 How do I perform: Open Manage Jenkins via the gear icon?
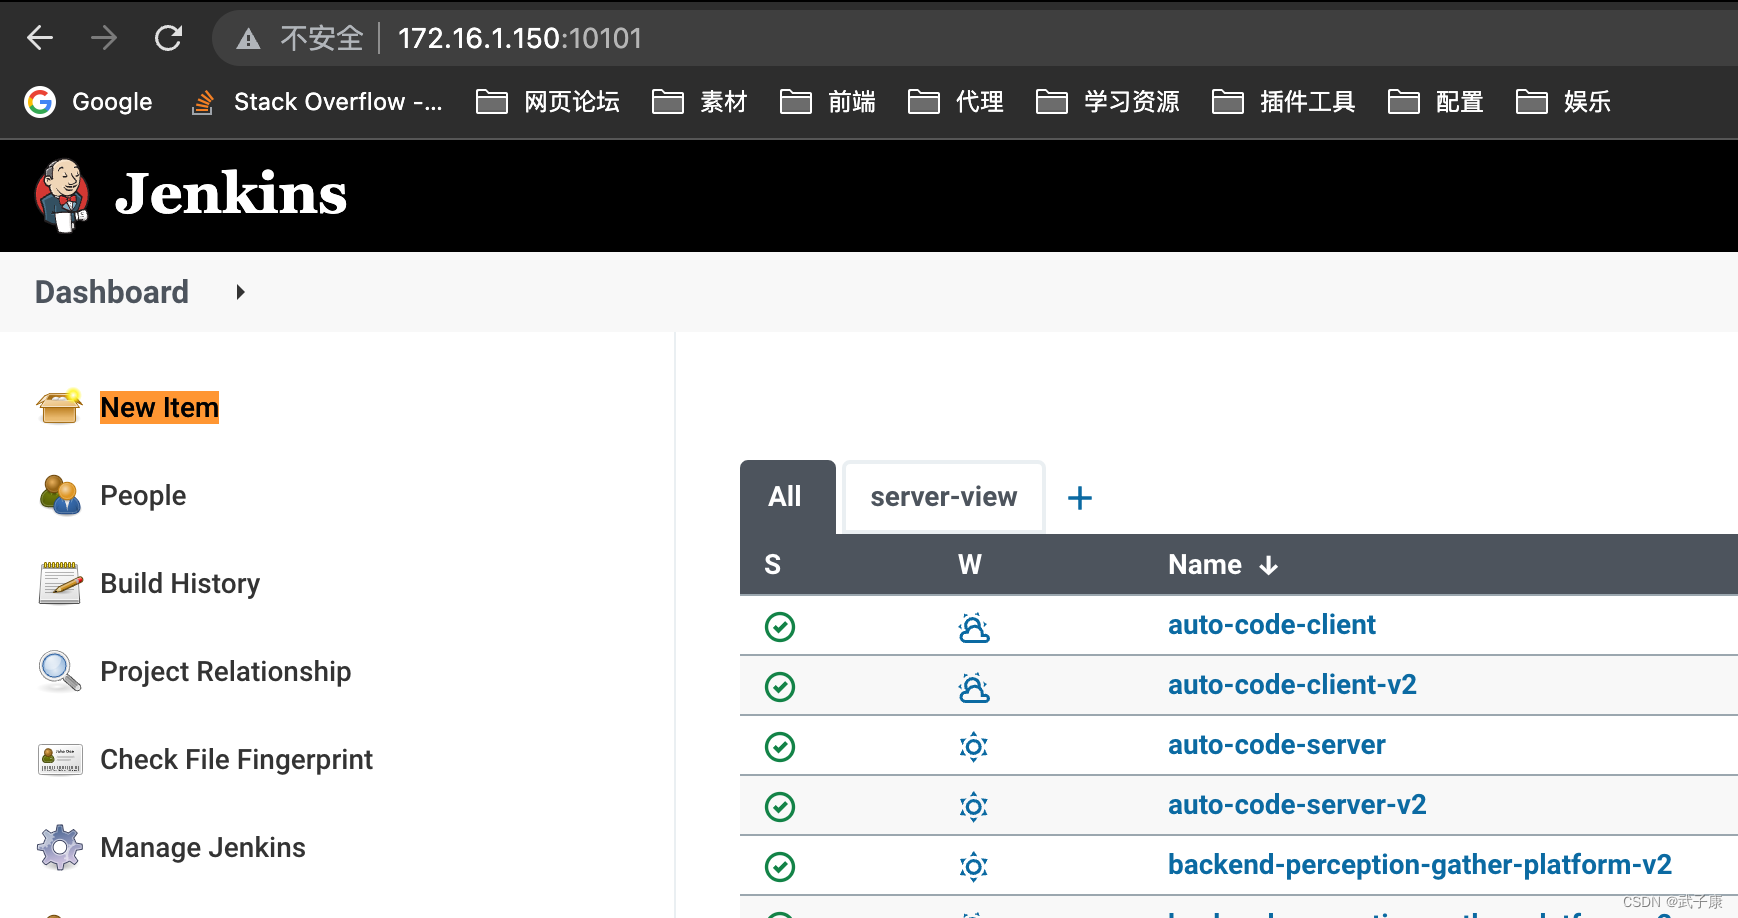point(59,847)
